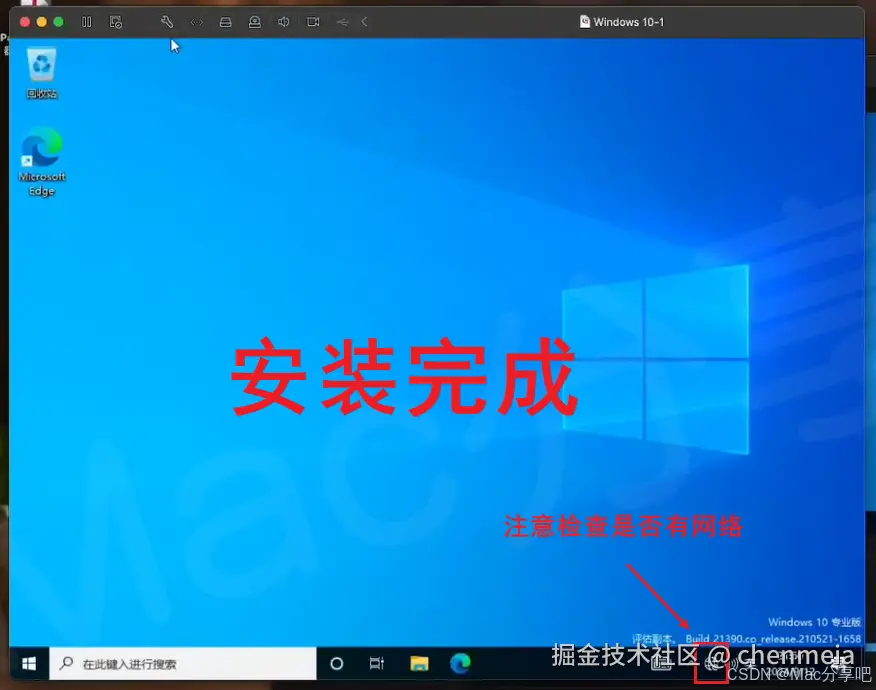
Task: Open Task View on the Windows taskbar
Action: coord(376,663)
